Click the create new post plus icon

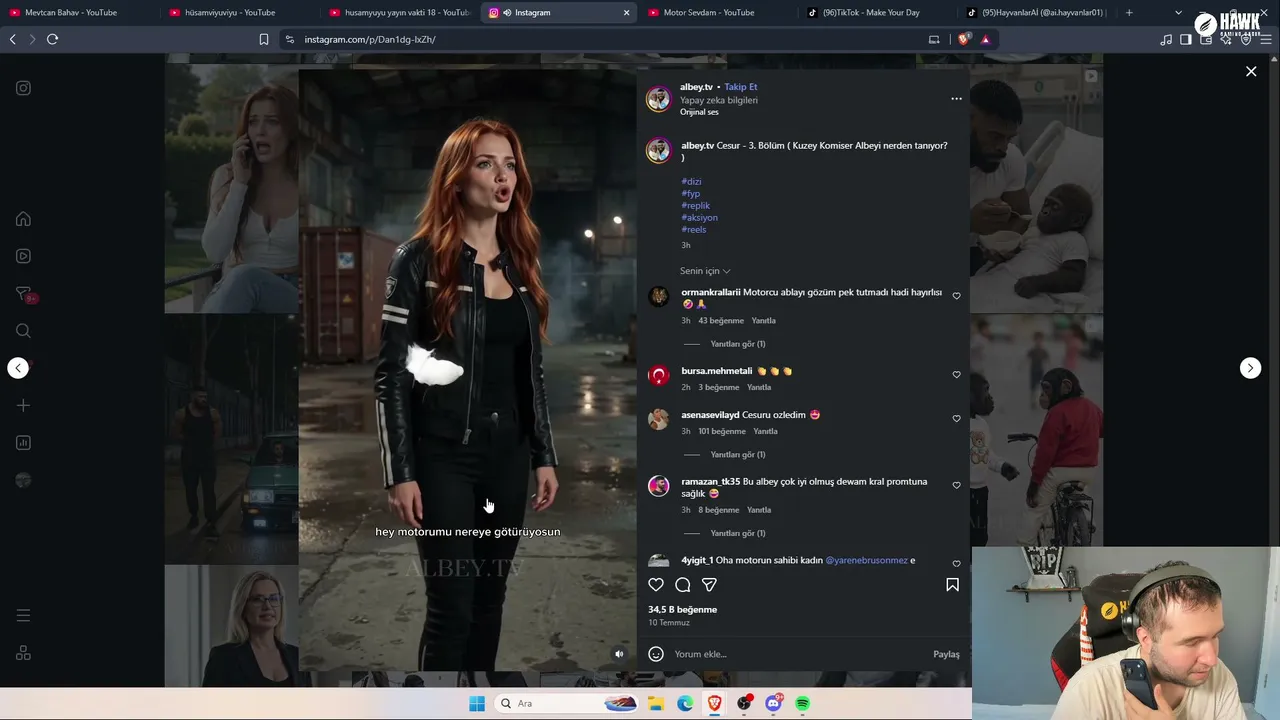click(x=23, y=405)
